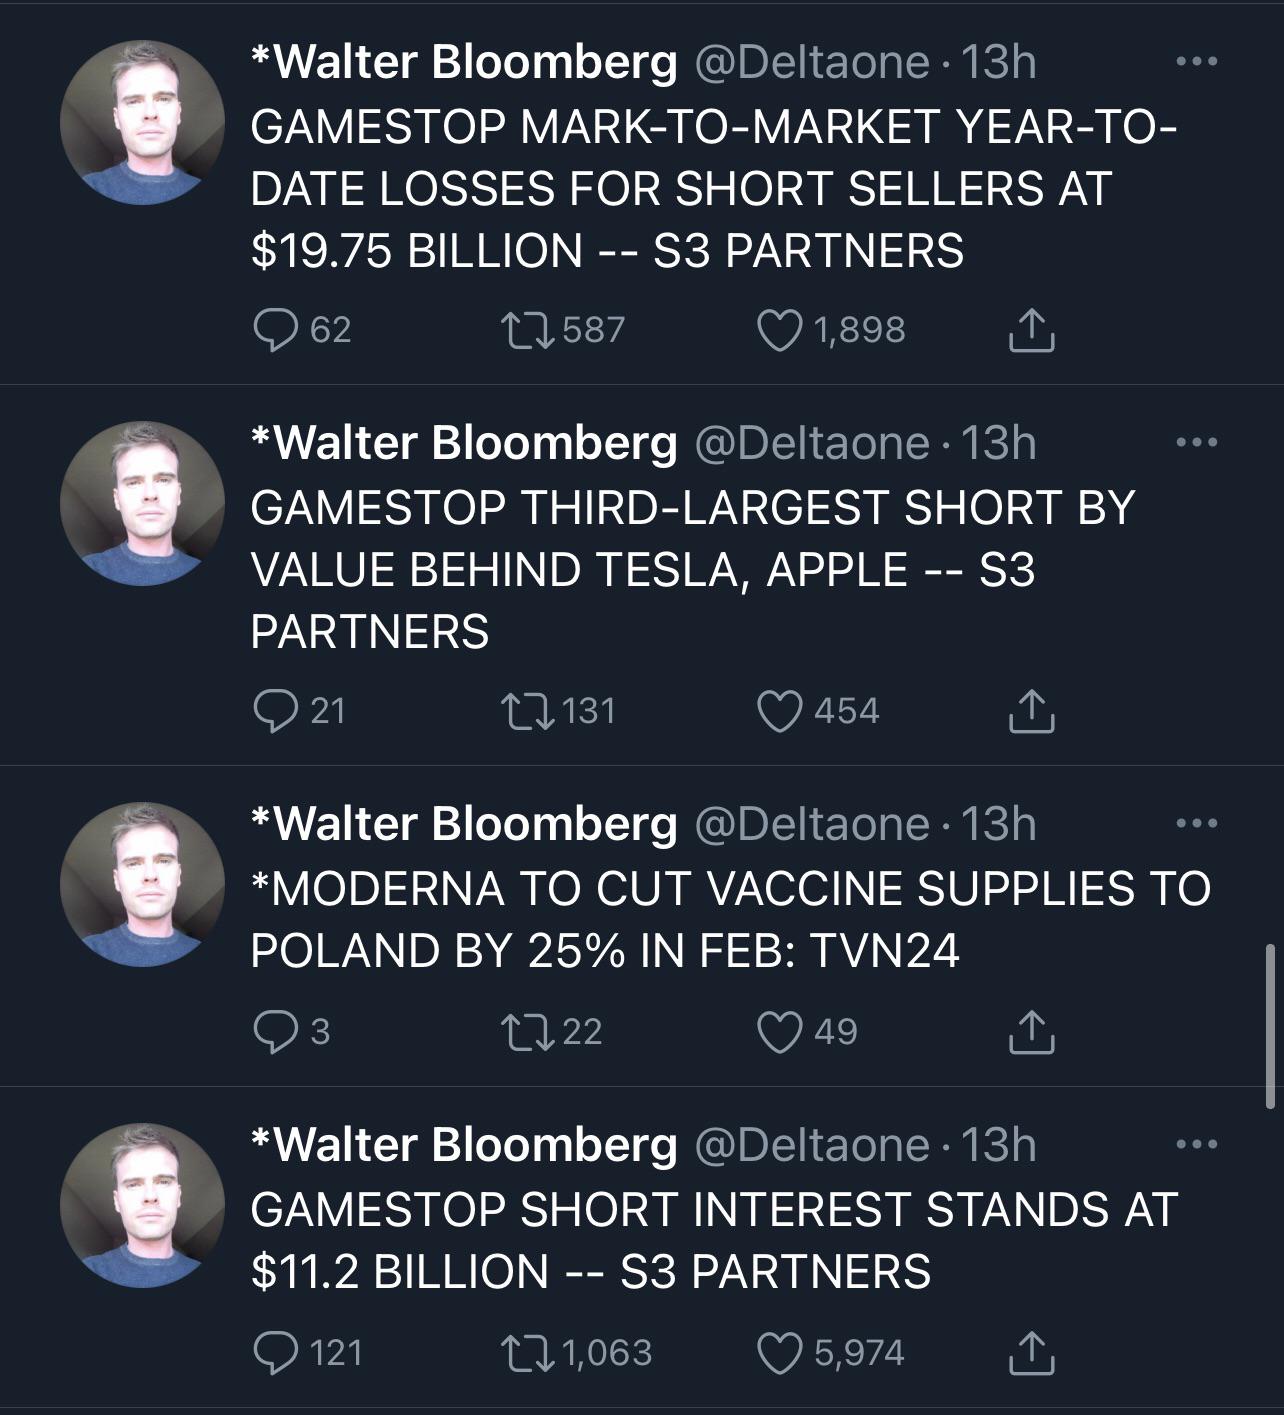Reply to the $19.75 billion losses tweet
Screen dimensions: 1284x1415
280,330
